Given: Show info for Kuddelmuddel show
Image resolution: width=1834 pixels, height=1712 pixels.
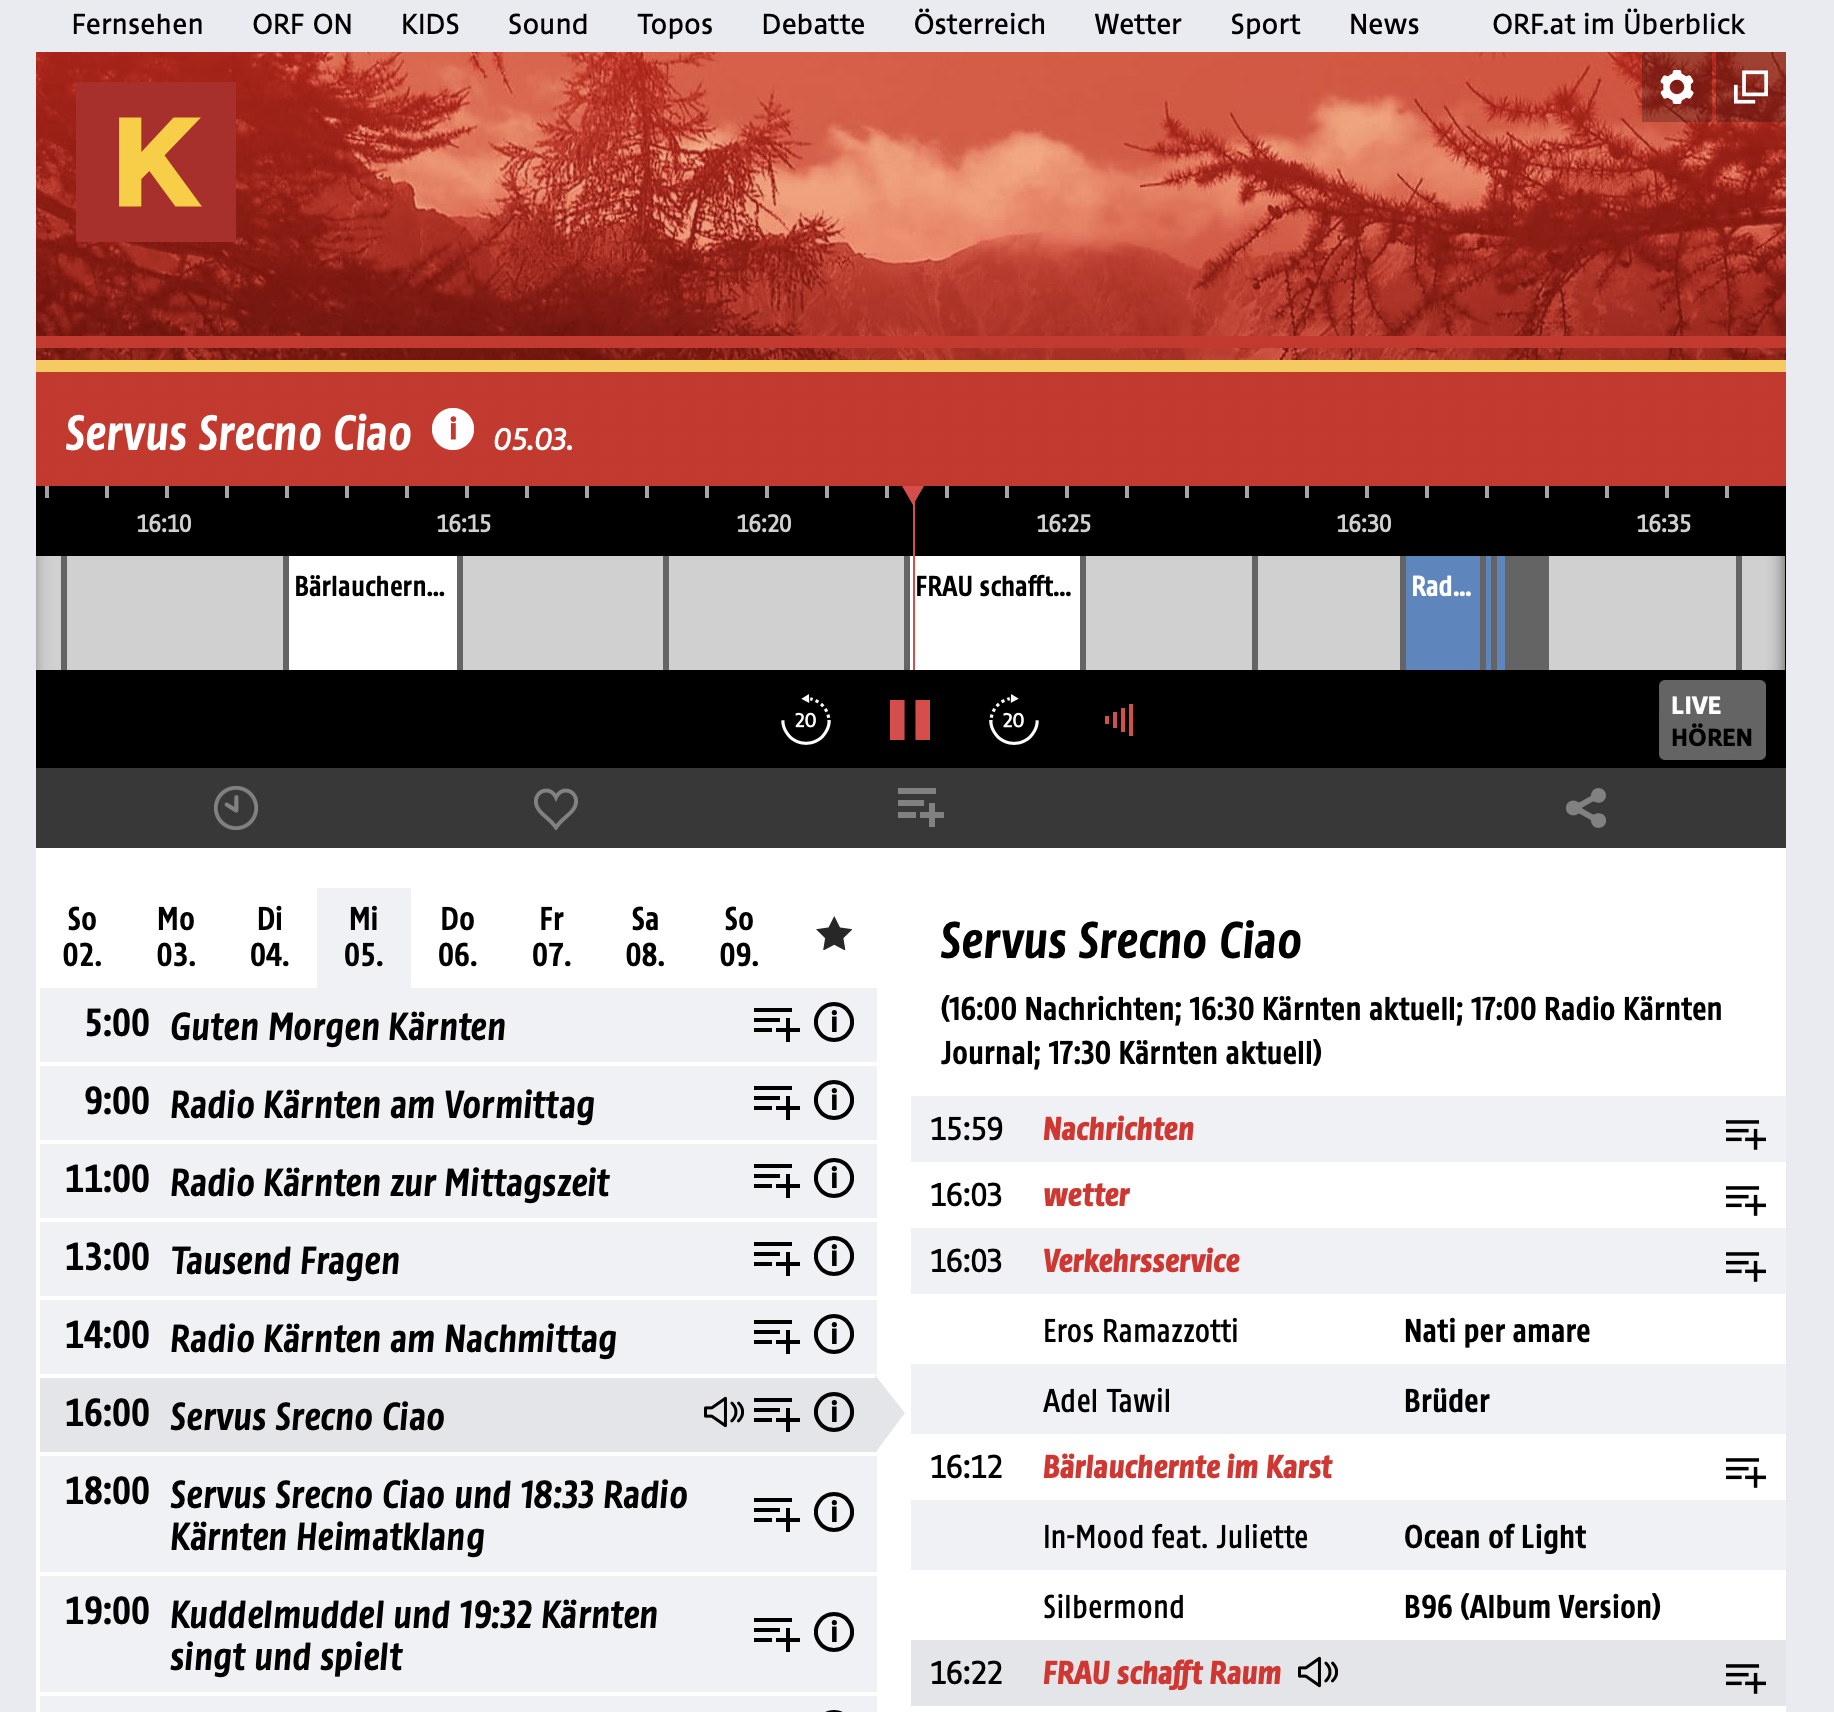Looking at the screenshot, I should [x=834, y=1632].
